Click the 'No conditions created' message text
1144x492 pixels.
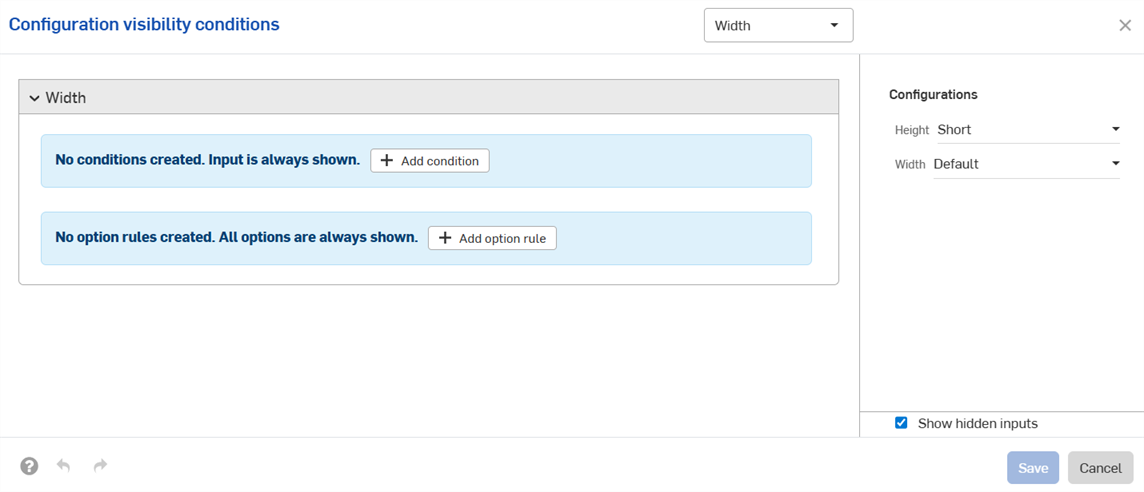pyautogui.click(x=208, y=161)
